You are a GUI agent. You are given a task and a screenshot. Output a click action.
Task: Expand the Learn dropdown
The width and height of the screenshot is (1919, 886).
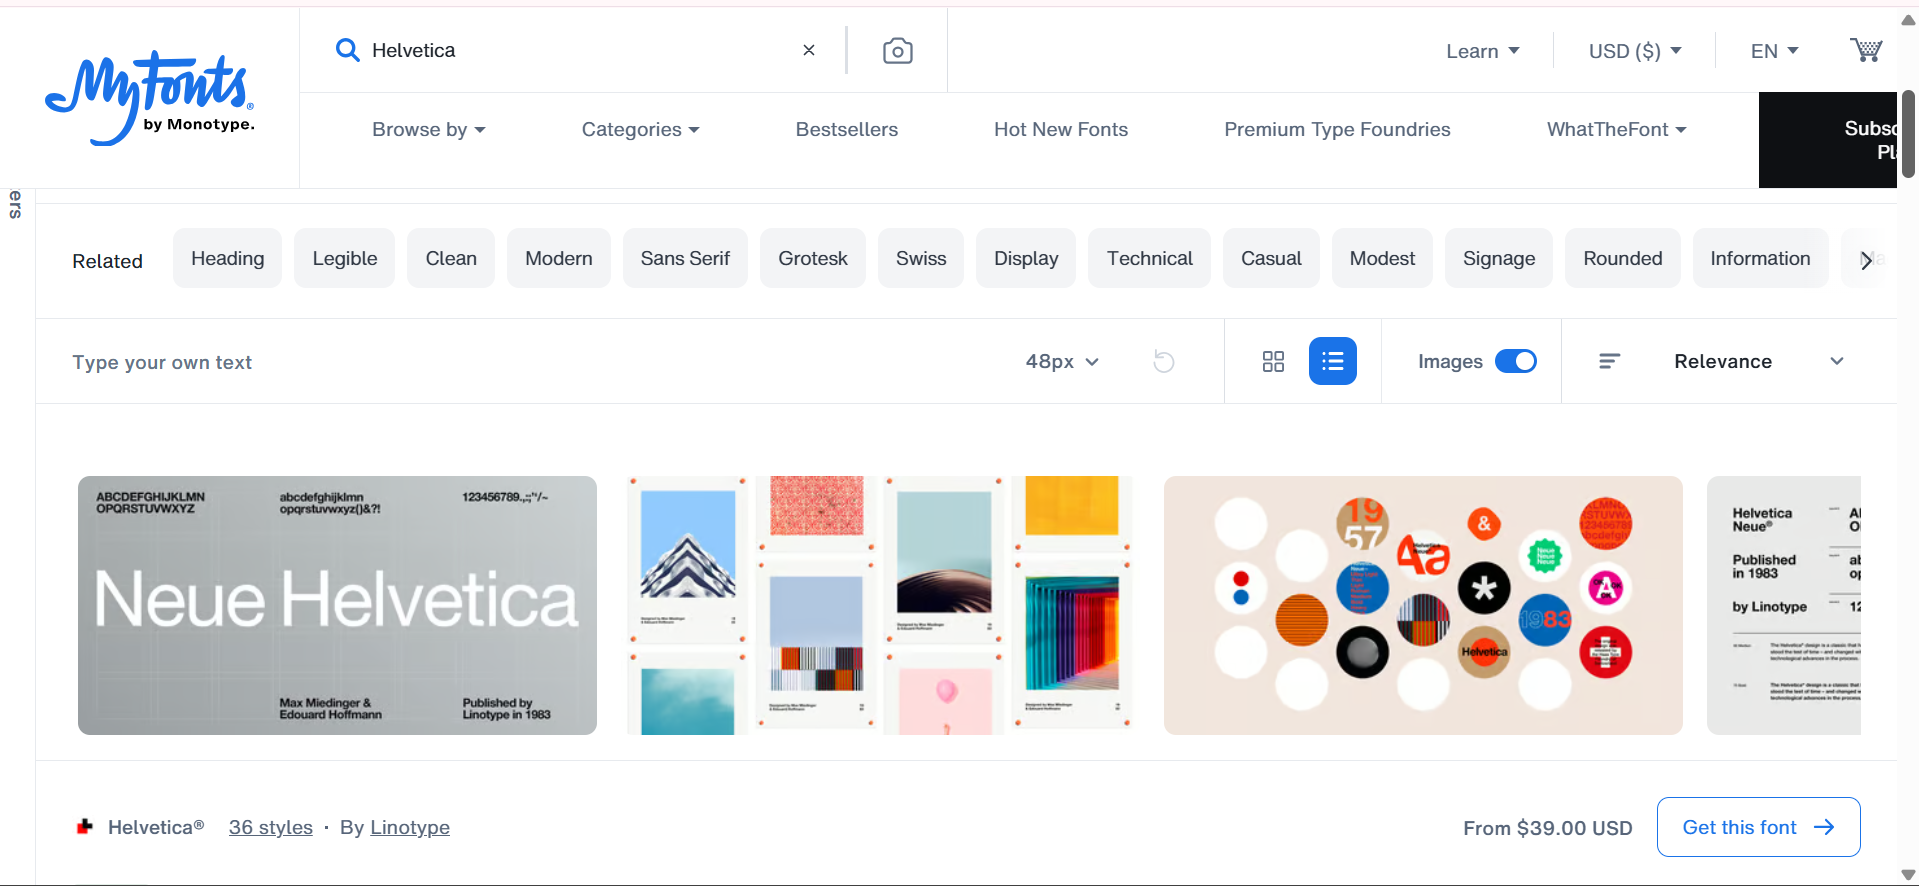tap(1483, 51)
